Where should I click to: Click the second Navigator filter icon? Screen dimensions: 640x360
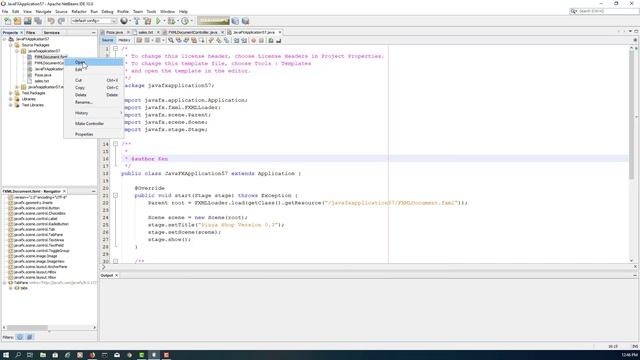[29, 337]
